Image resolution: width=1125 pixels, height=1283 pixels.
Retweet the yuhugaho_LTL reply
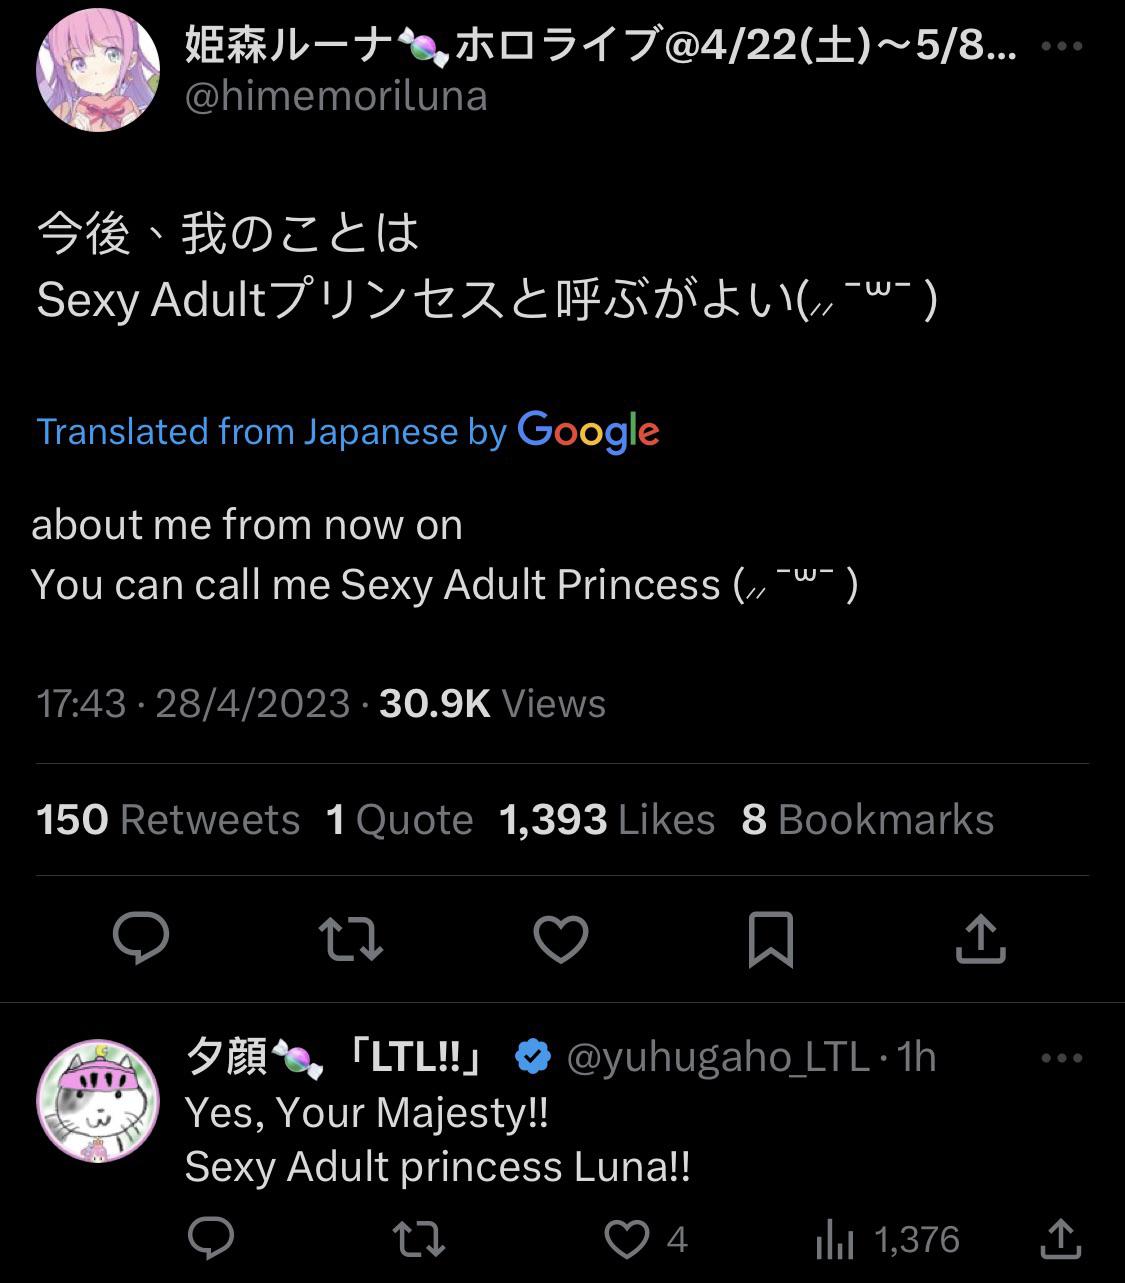click(419, 1240)
